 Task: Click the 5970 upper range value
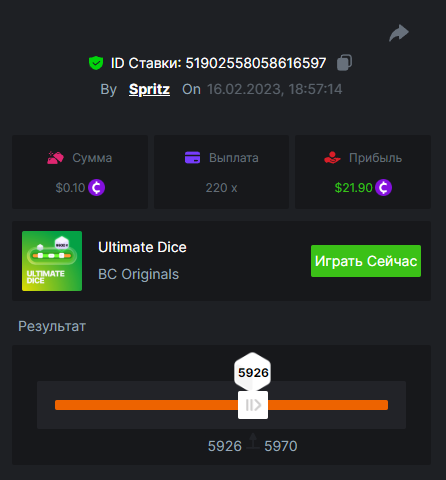[x=281, y=446]
